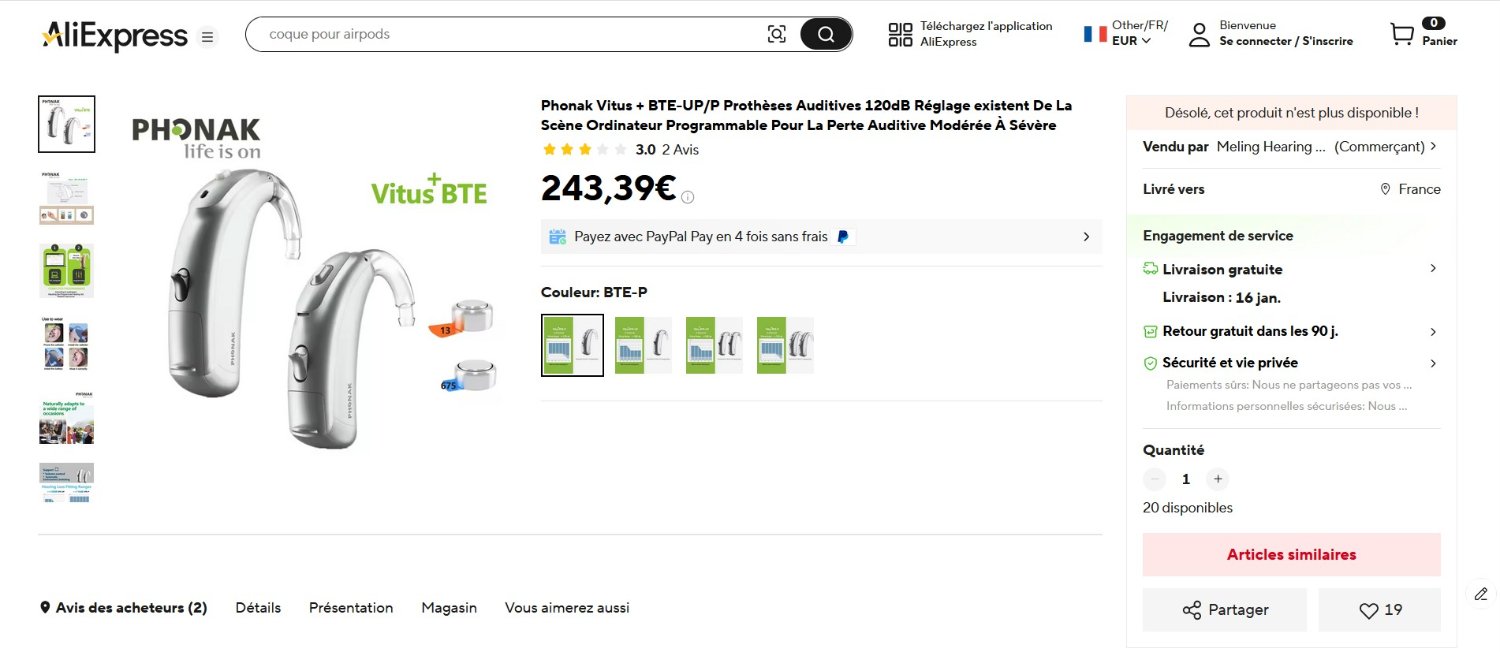Click the Articles similaires button
The image size is (1500, 652).
click(1291, 555)
